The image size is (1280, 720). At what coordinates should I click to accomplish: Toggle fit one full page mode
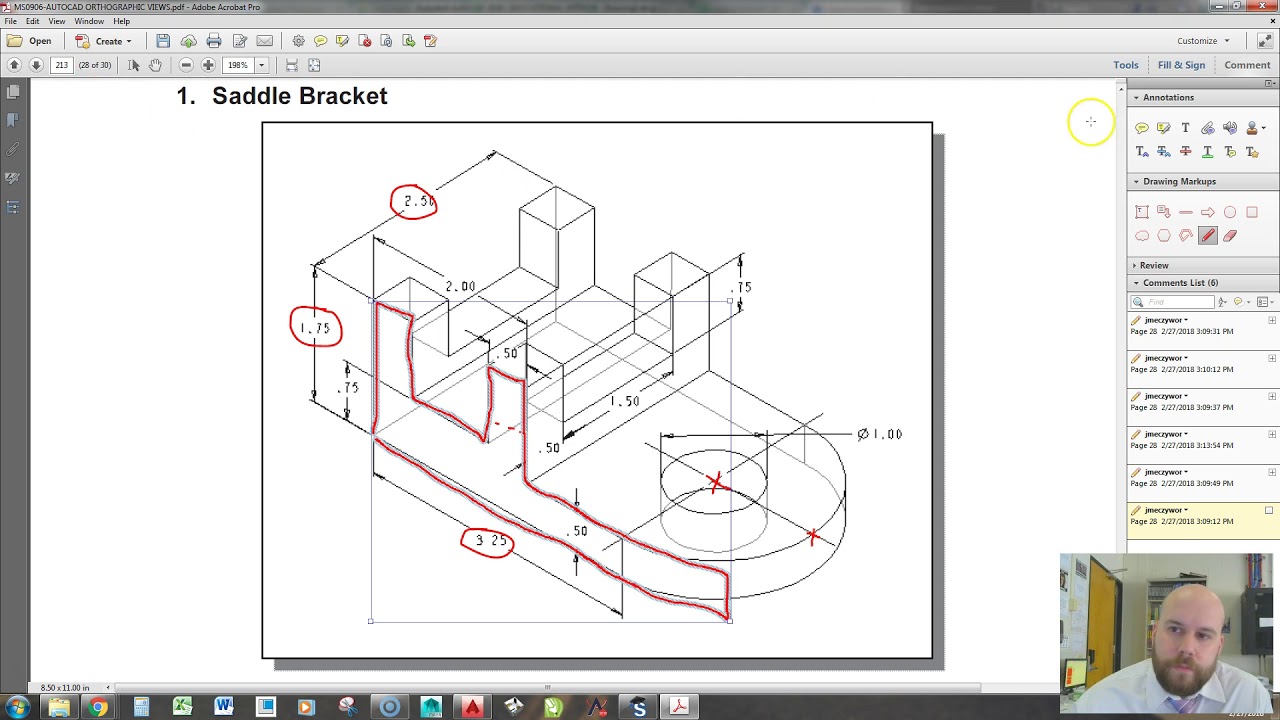click(313, 65)
